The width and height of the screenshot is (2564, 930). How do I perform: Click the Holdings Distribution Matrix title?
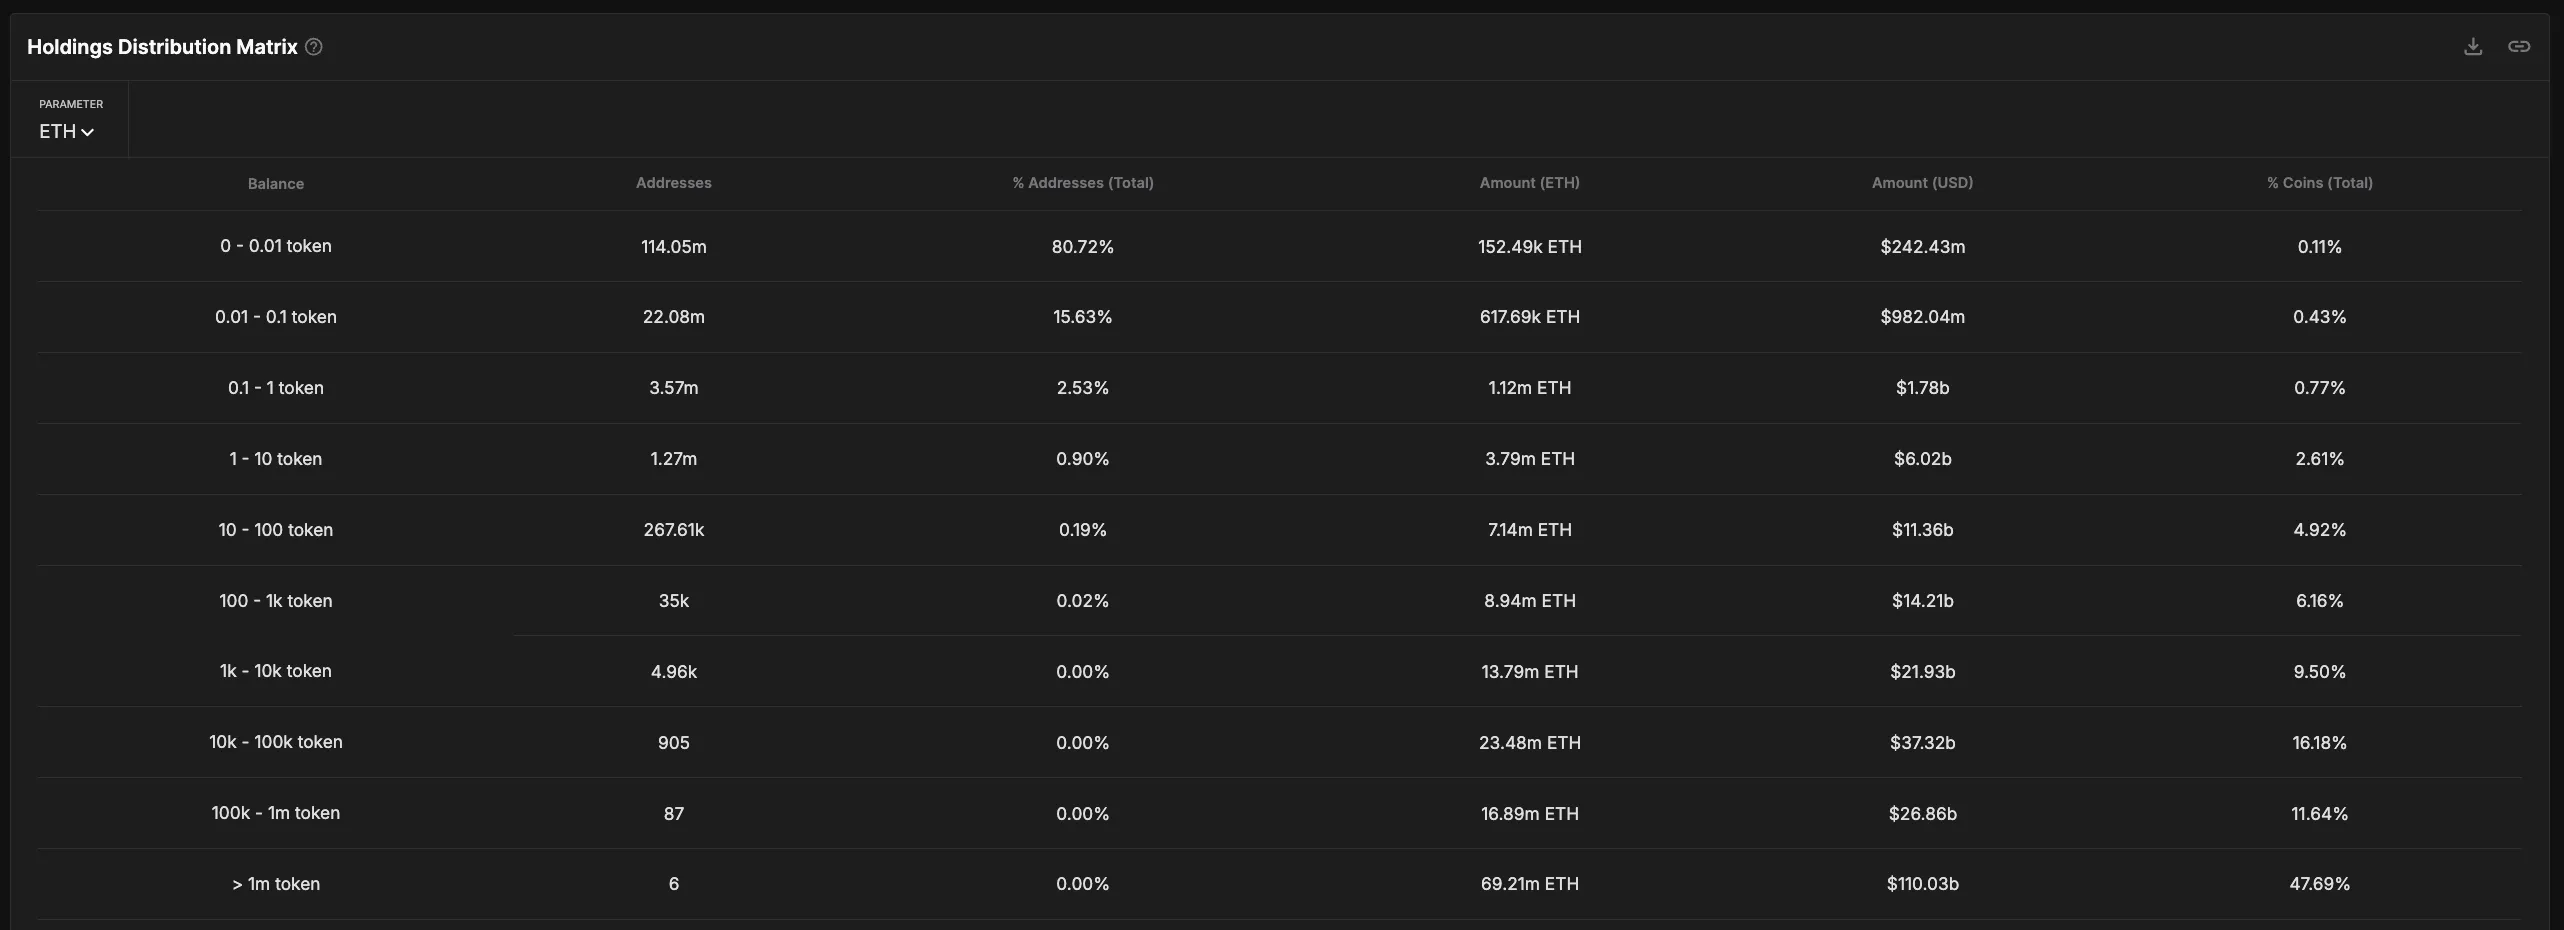162,47
